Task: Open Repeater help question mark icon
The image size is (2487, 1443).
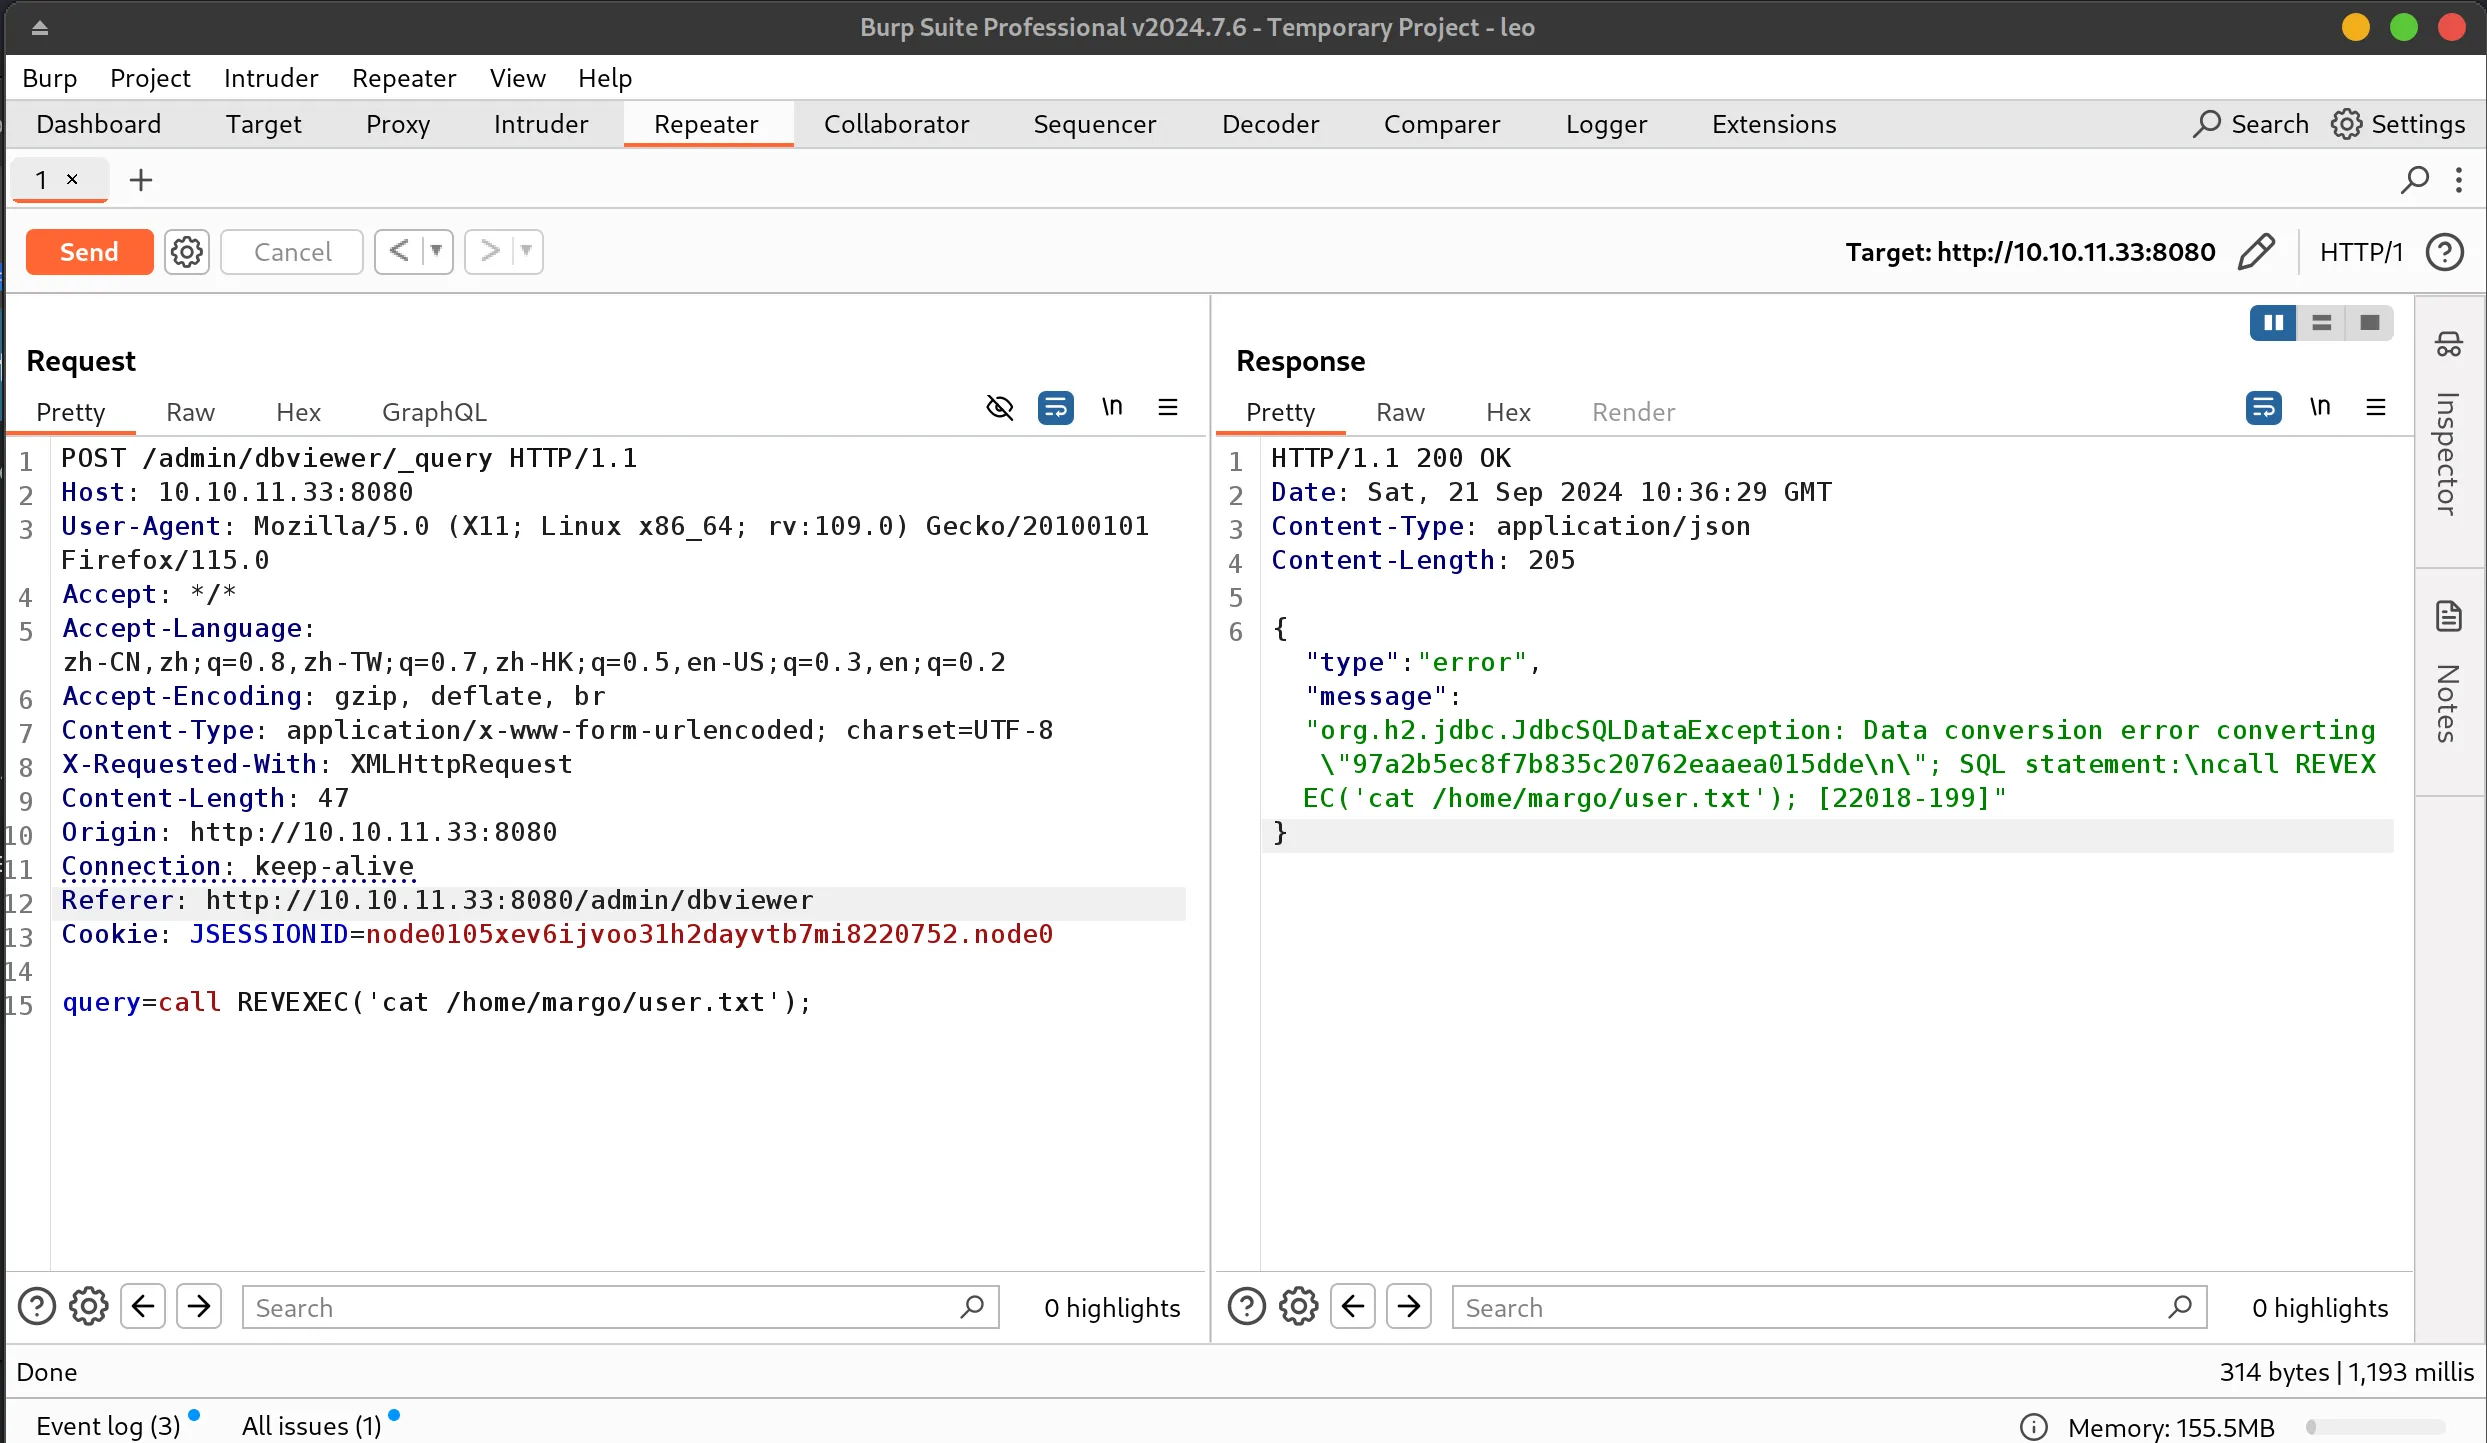Action: coord(2445,252)
